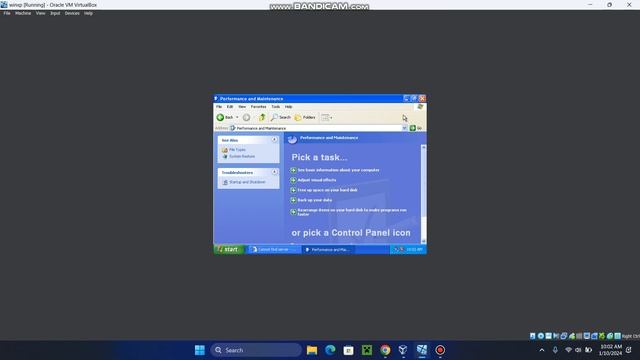
Task: Collapse the Troubleshooters panel chevron
Action: [x=274, y=172]
